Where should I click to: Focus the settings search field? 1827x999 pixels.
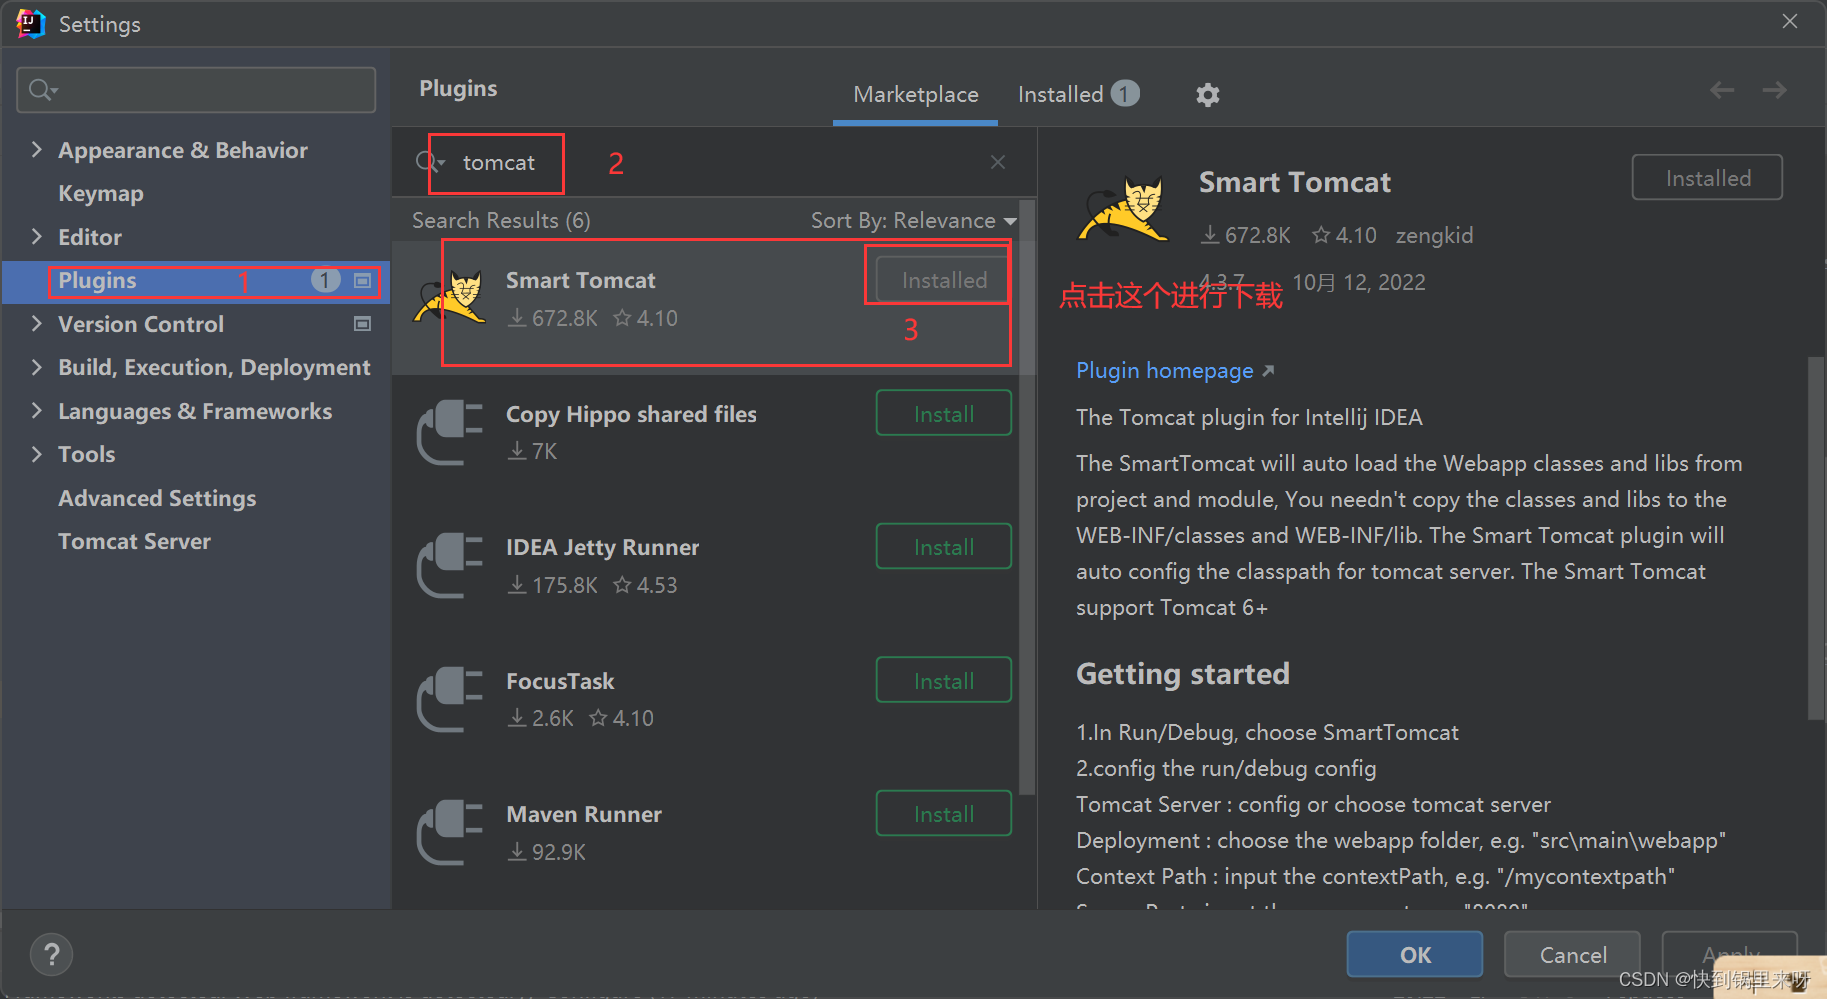(x=196, y=90)
